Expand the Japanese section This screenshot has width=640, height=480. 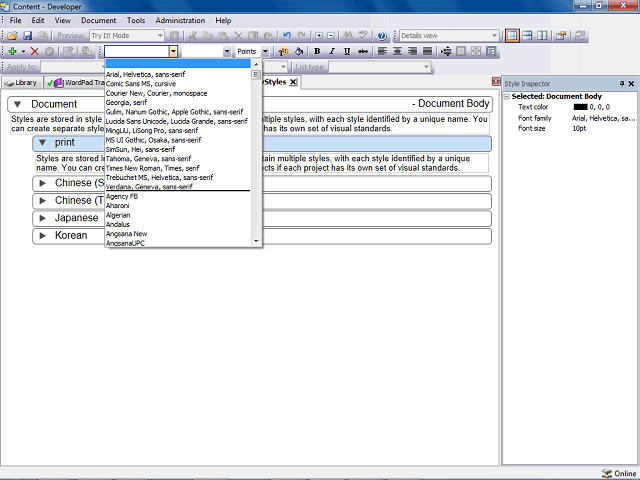(x=42, y=218)
